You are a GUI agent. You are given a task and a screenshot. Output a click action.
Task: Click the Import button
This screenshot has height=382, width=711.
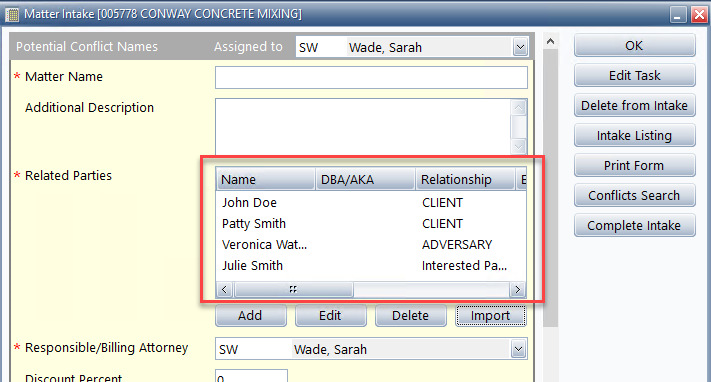tap(491, 315)
